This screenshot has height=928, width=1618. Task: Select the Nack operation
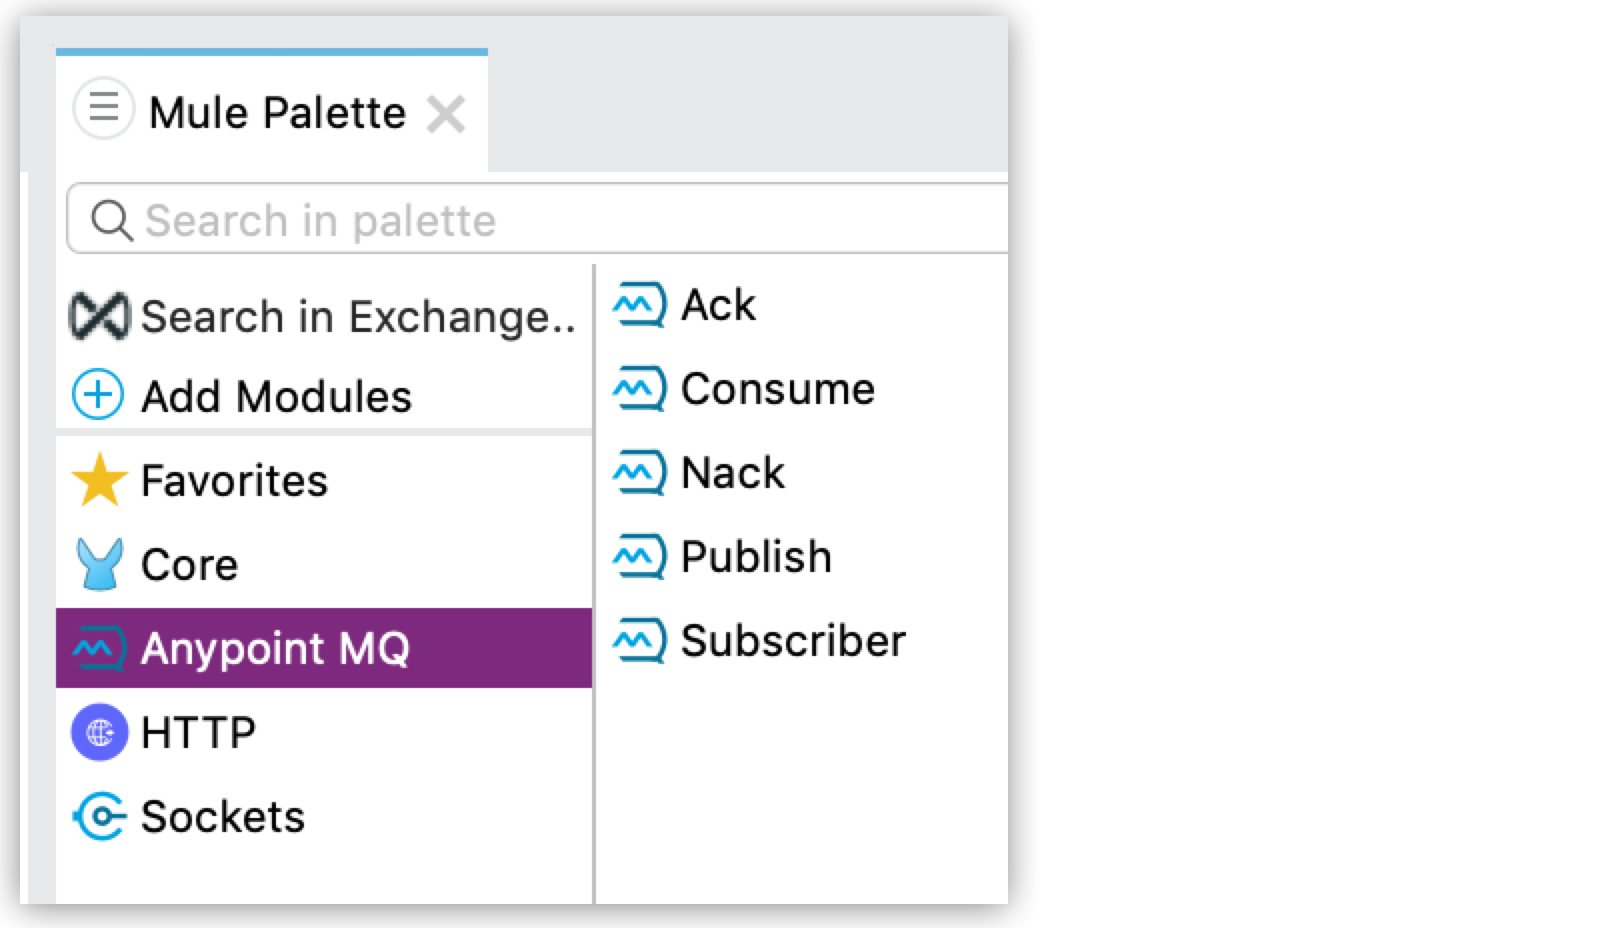(731, 473)
